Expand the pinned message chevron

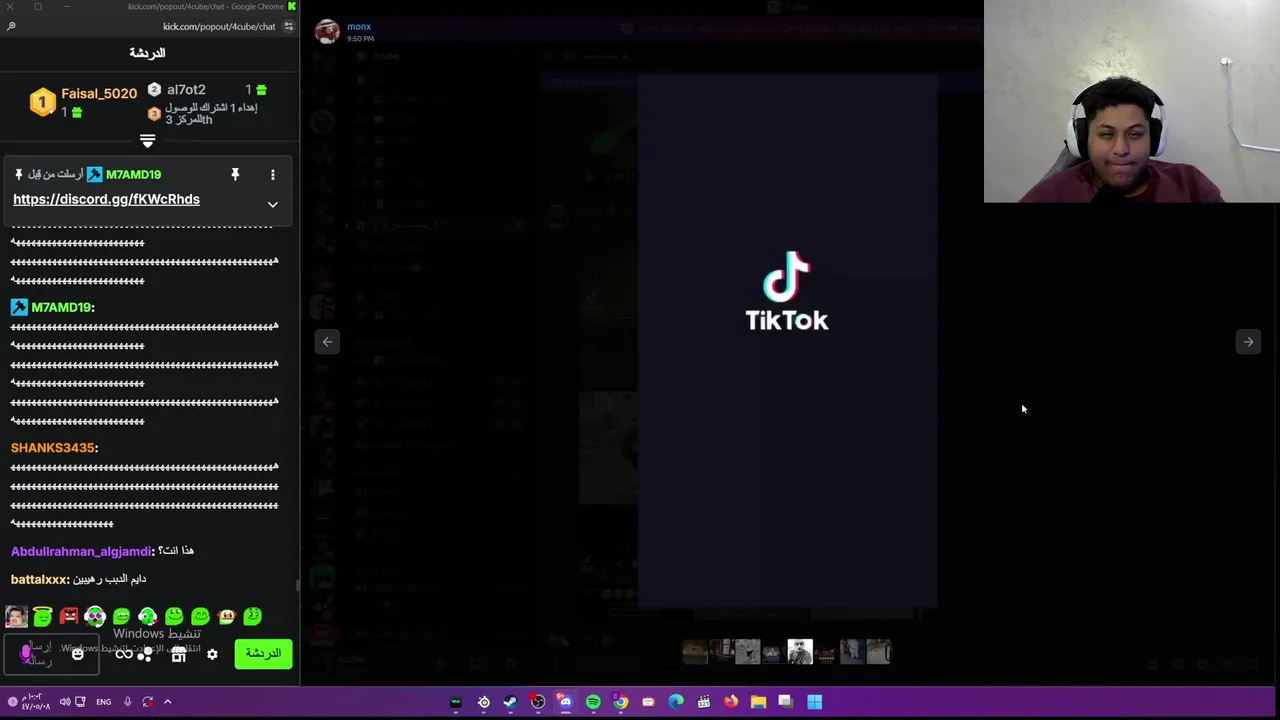coord(272,204)
